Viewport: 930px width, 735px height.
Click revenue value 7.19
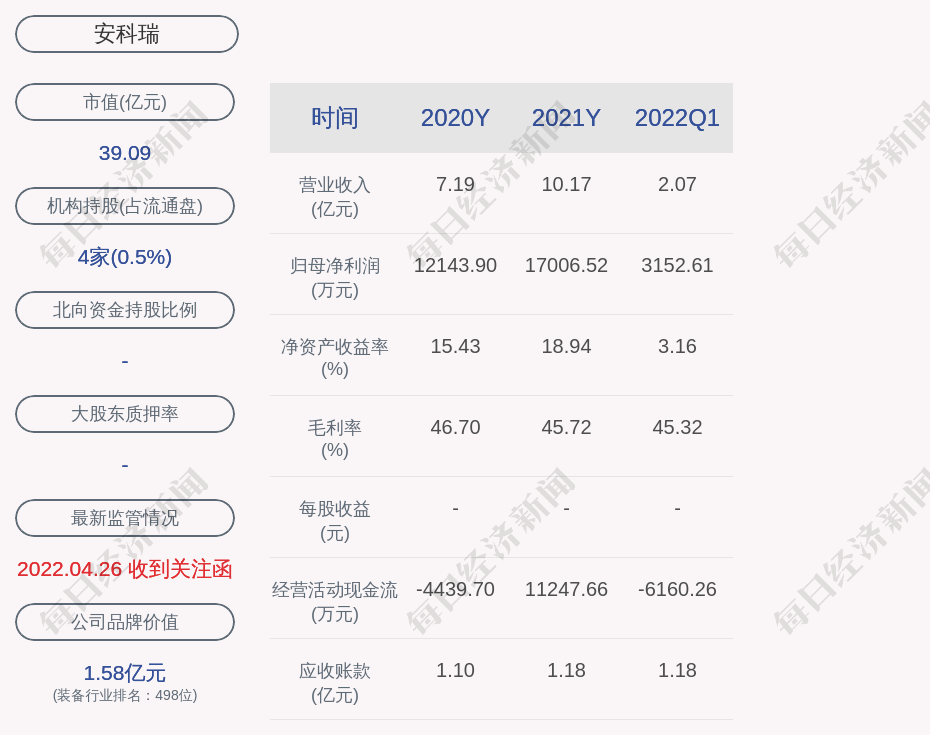coord(455,184)
